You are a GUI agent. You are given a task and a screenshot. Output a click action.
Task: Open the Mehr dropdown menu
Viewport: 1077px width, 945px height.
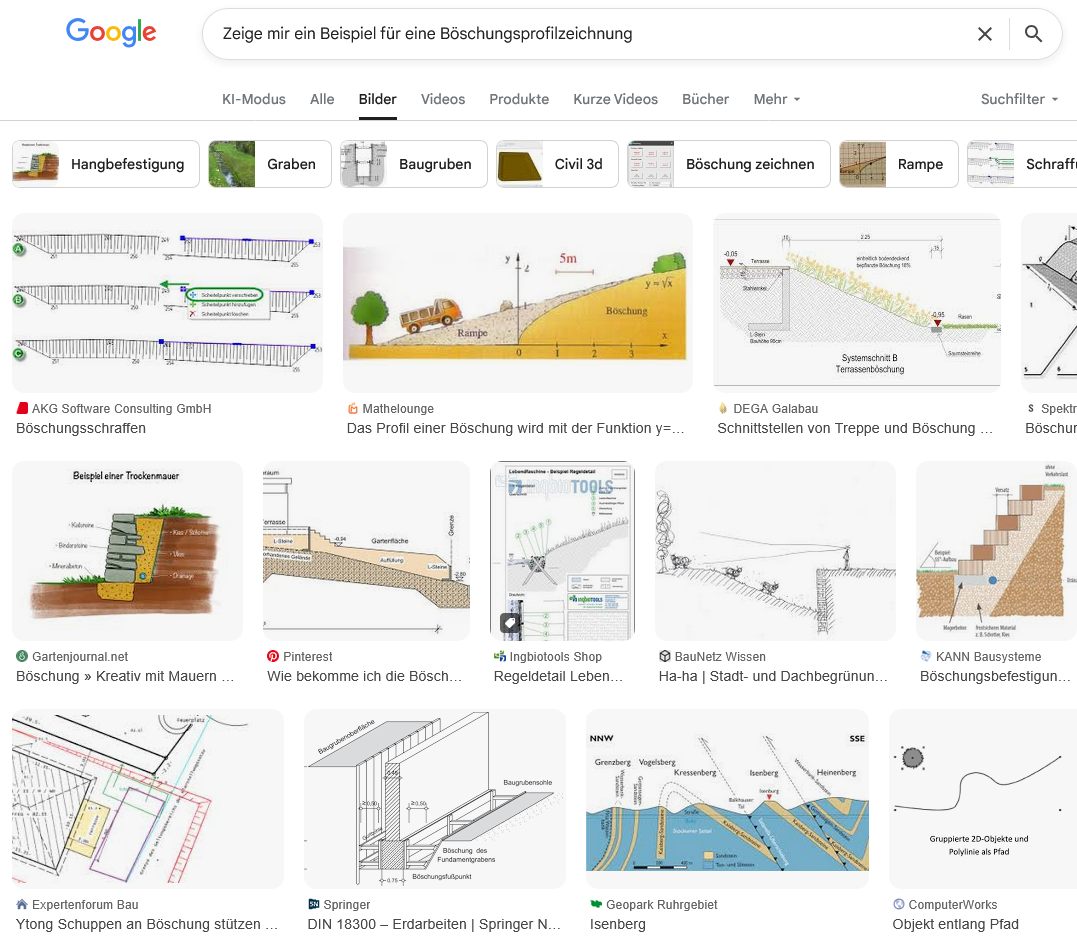[x=777, y=99]
